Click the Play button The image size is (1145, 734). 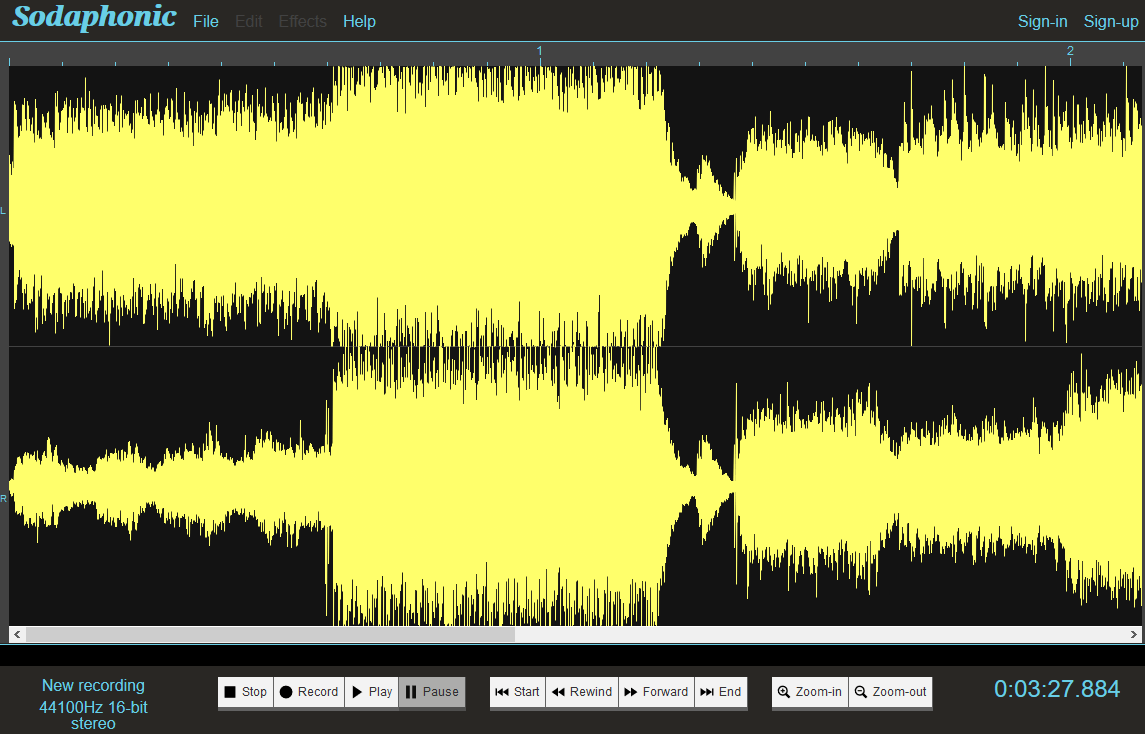point(371,692)
